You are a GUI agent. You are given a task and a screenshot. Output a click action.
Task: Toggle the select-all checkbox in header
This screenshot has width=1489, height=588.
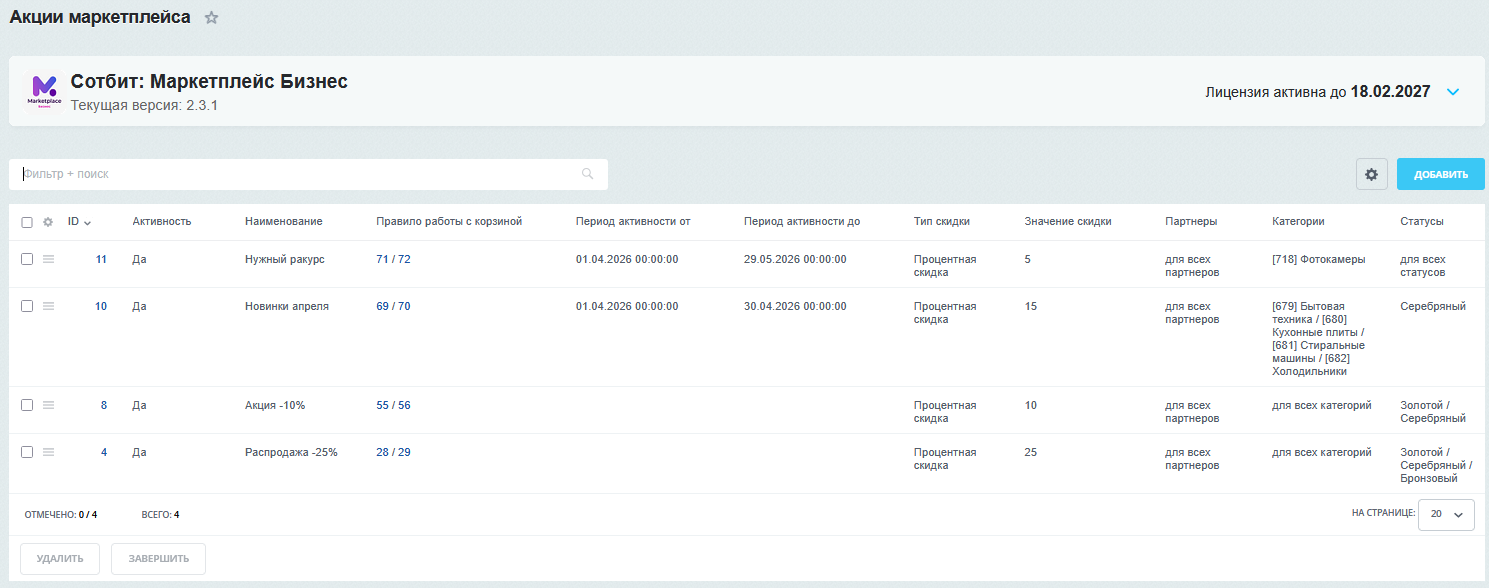click(27, 222)
